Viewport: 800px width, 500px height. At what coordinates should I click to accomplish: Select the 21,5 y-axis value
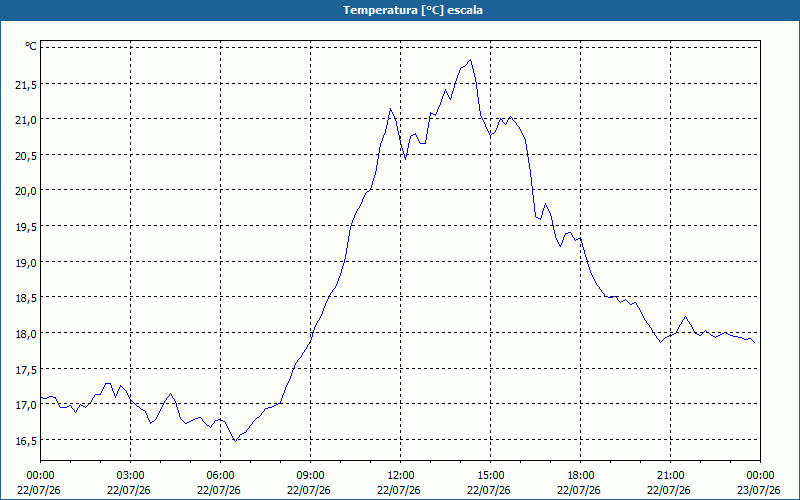click(26, 85)
